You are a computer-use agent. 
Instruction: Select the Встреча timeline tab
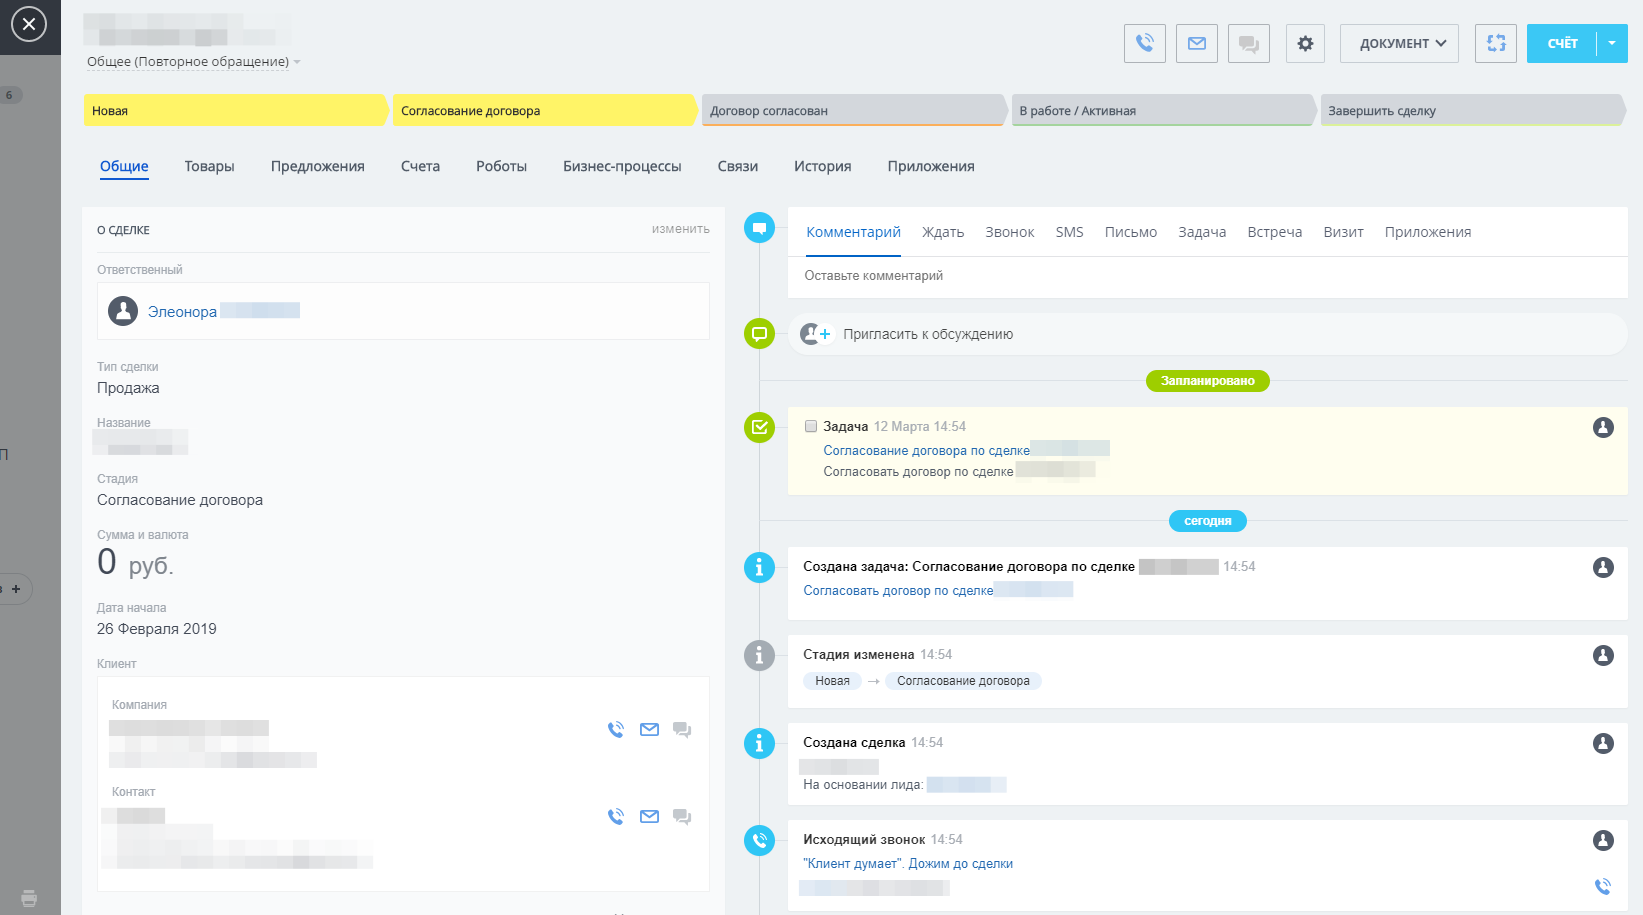(x=1275, y=232)
